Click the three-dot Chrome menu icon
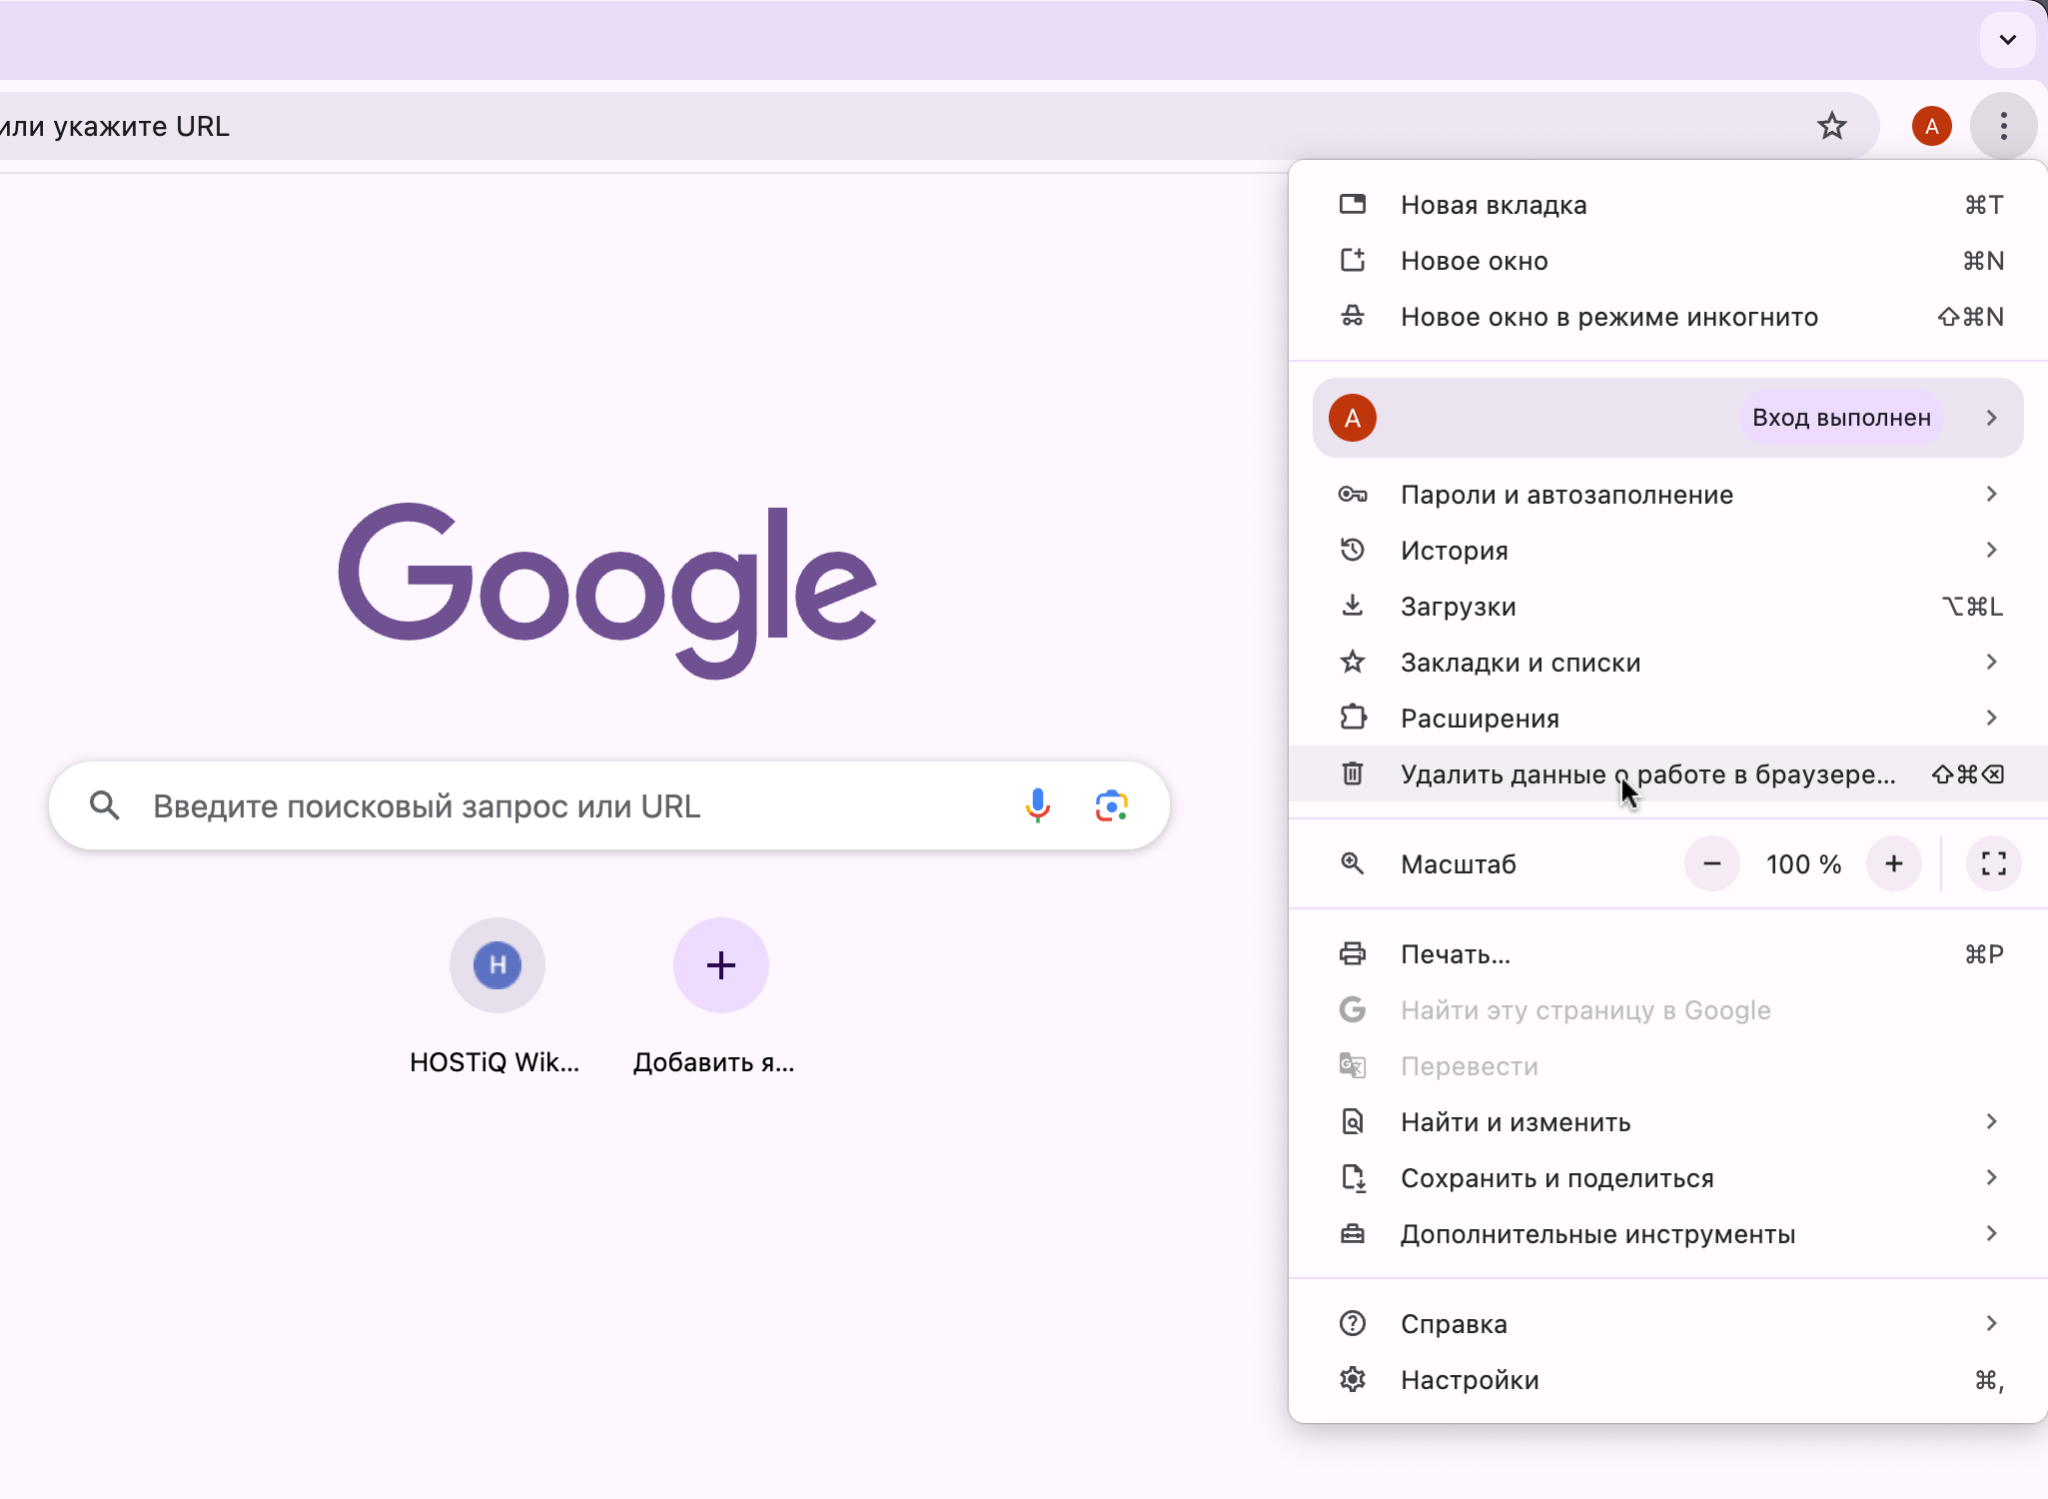 click(x=2002, y=125)
